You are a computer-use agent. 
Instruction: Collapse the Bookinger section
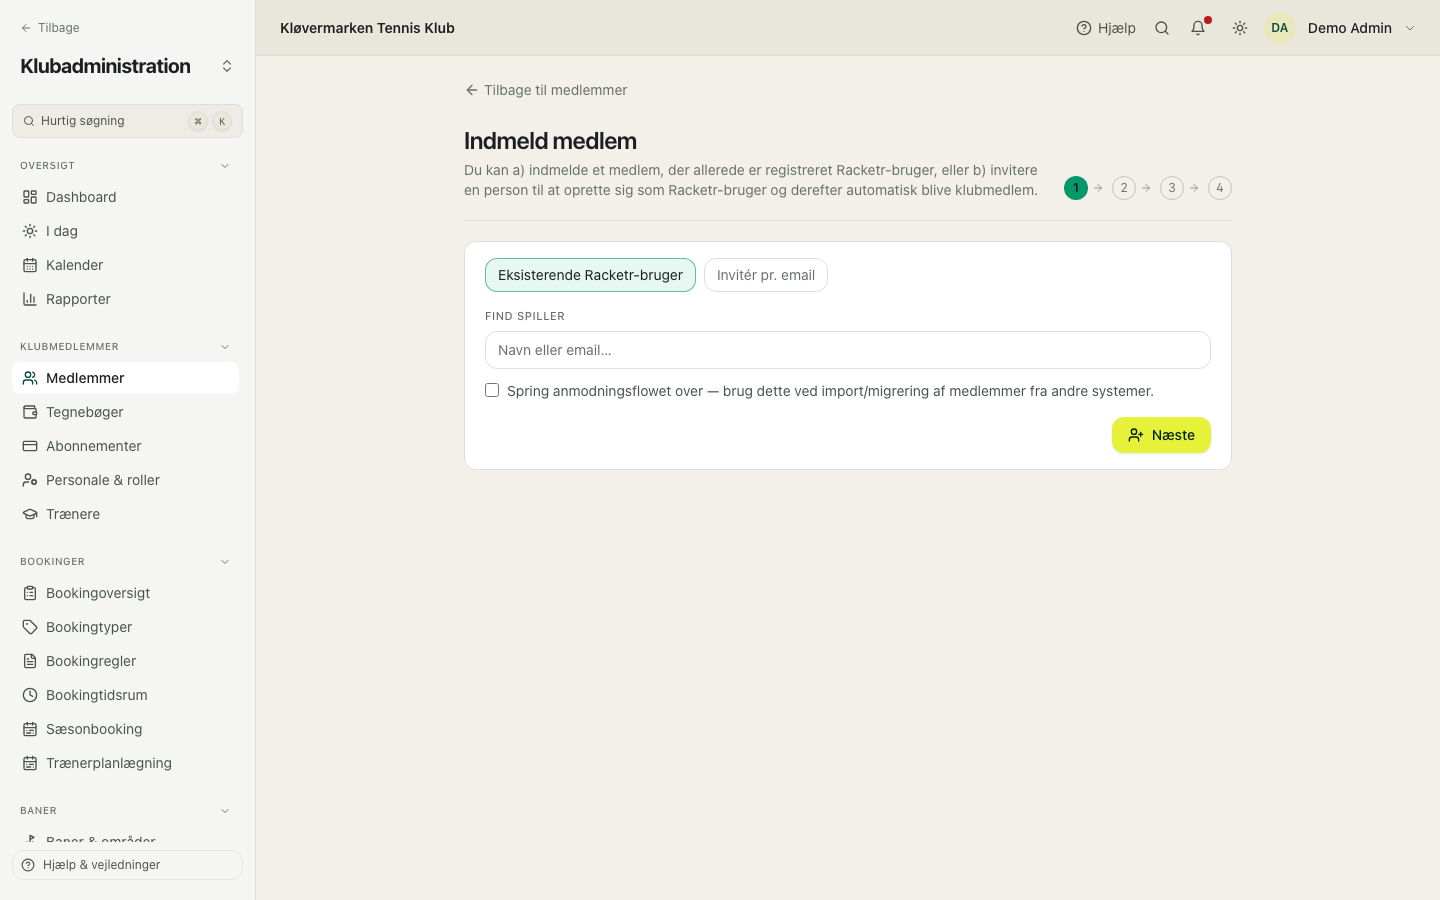click(x=225, y=562)
